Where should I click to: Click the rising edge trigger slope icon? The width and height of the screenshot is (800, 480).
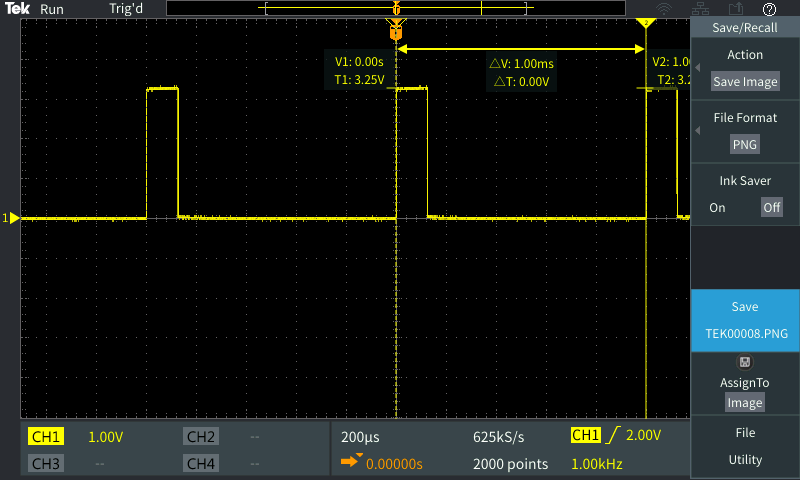point(612,436)
